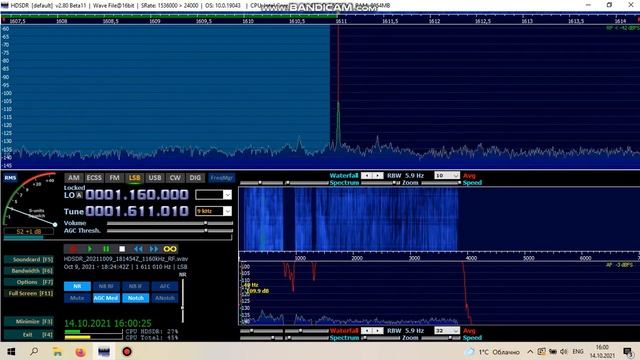This screenshot has width=640, height=360.
Task: Click the S2 +1 dB squelch readout
Action: tap(29, 231)
